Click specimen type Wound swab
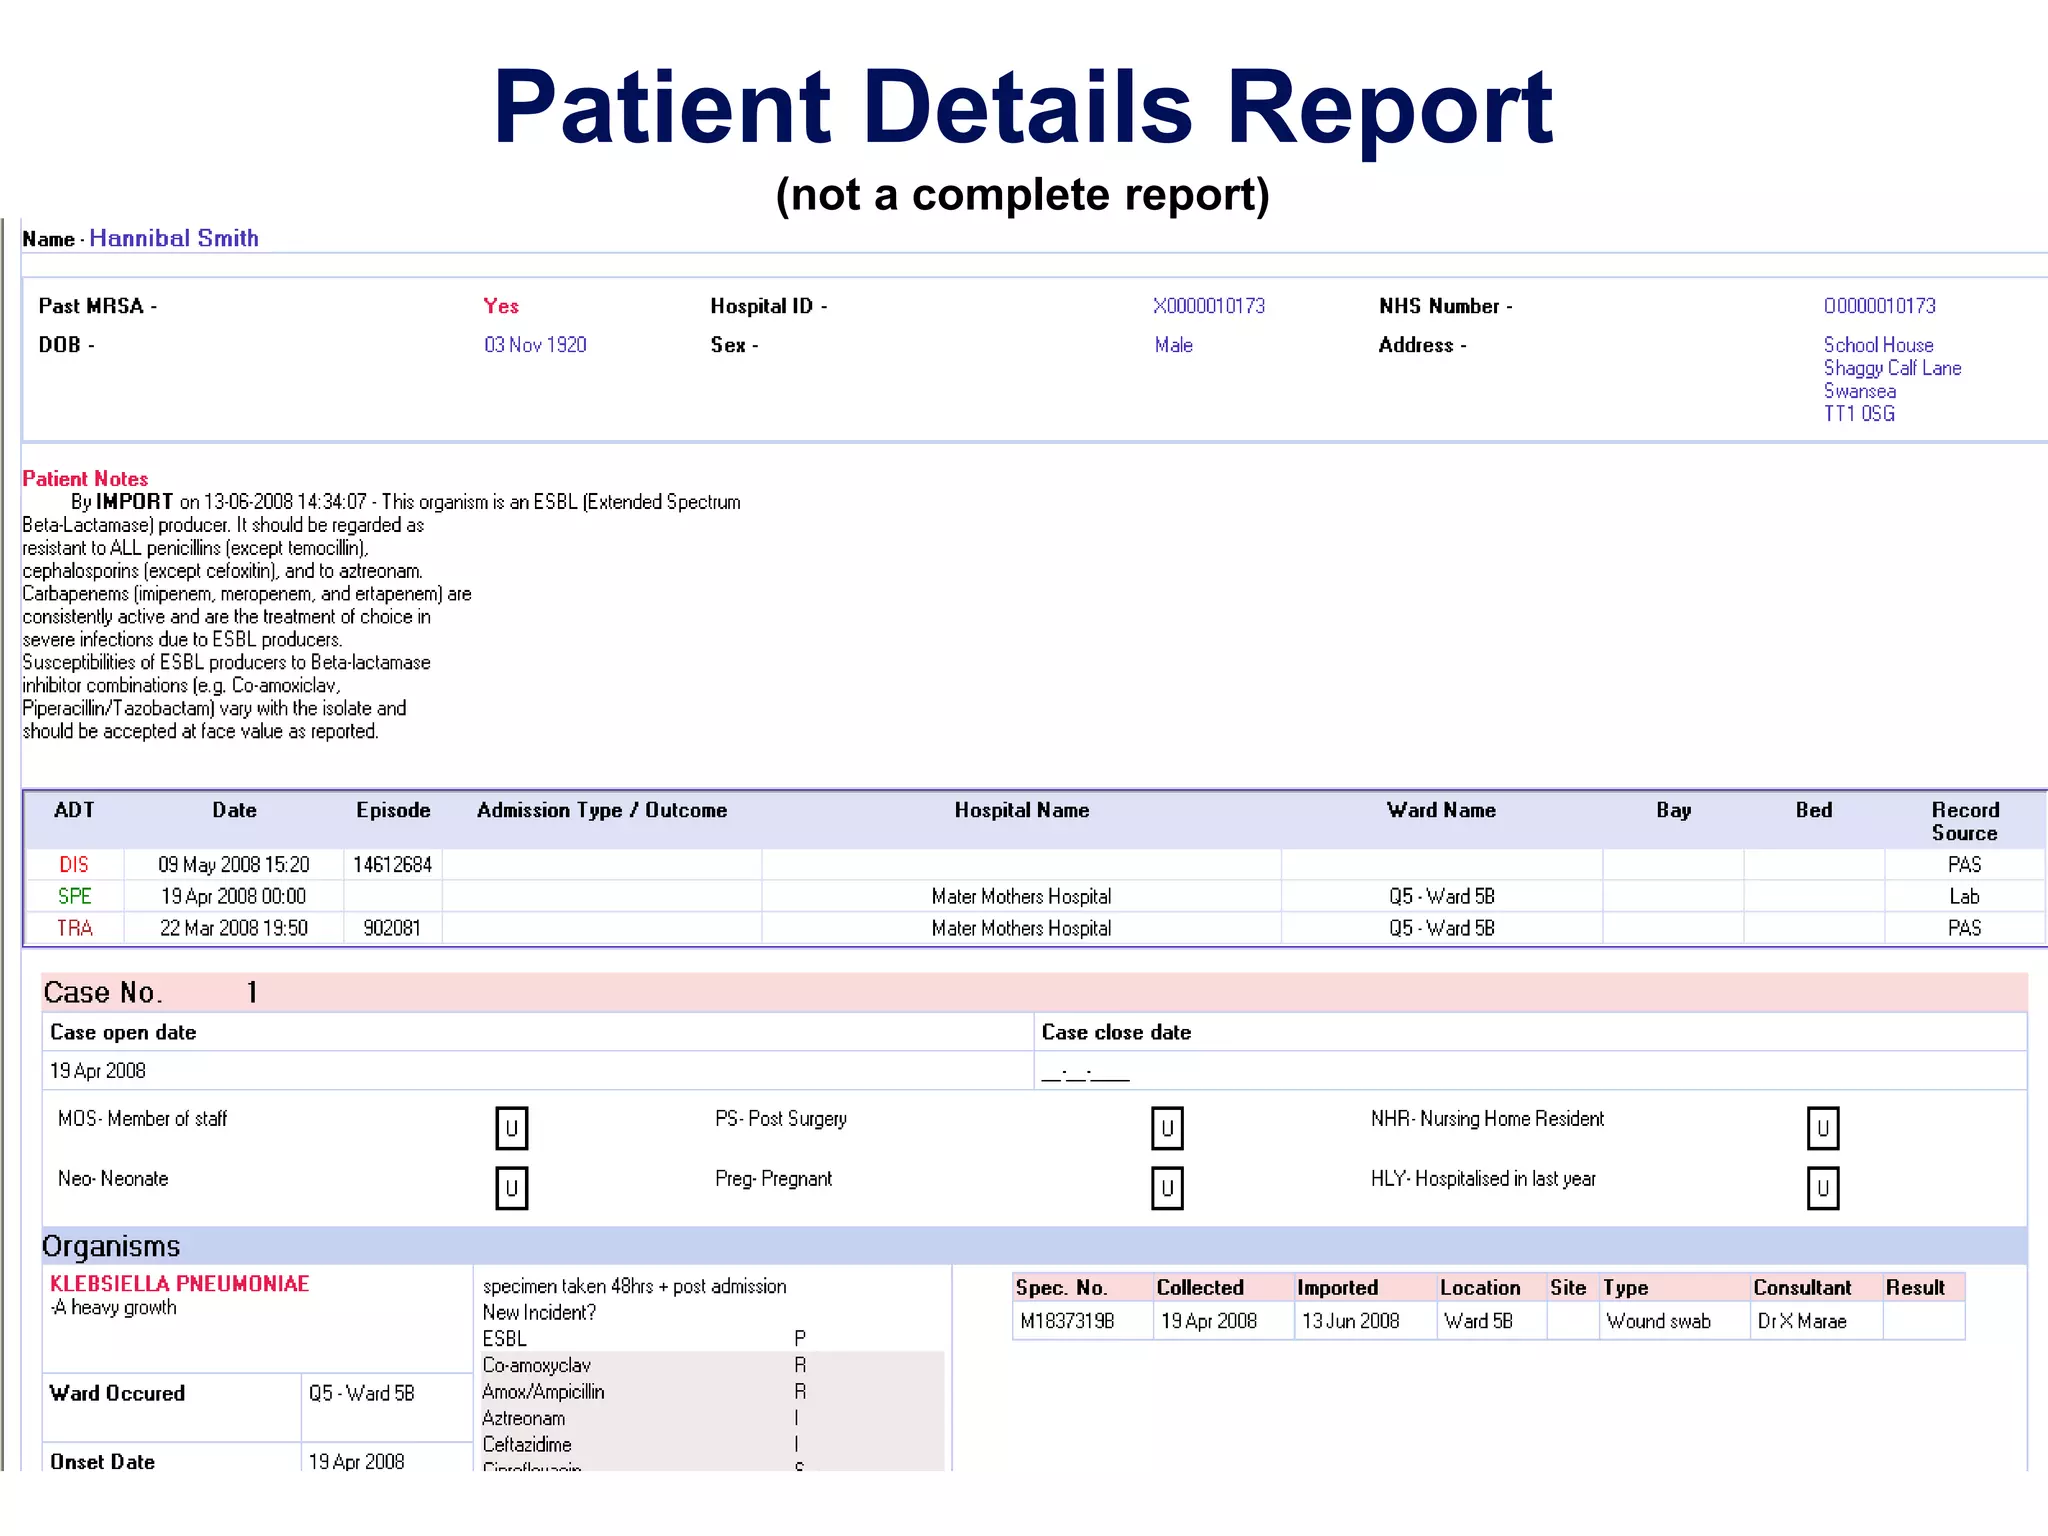Image resolution: width=2048 pixels, height=1536 pixels. point(1658,1321)
